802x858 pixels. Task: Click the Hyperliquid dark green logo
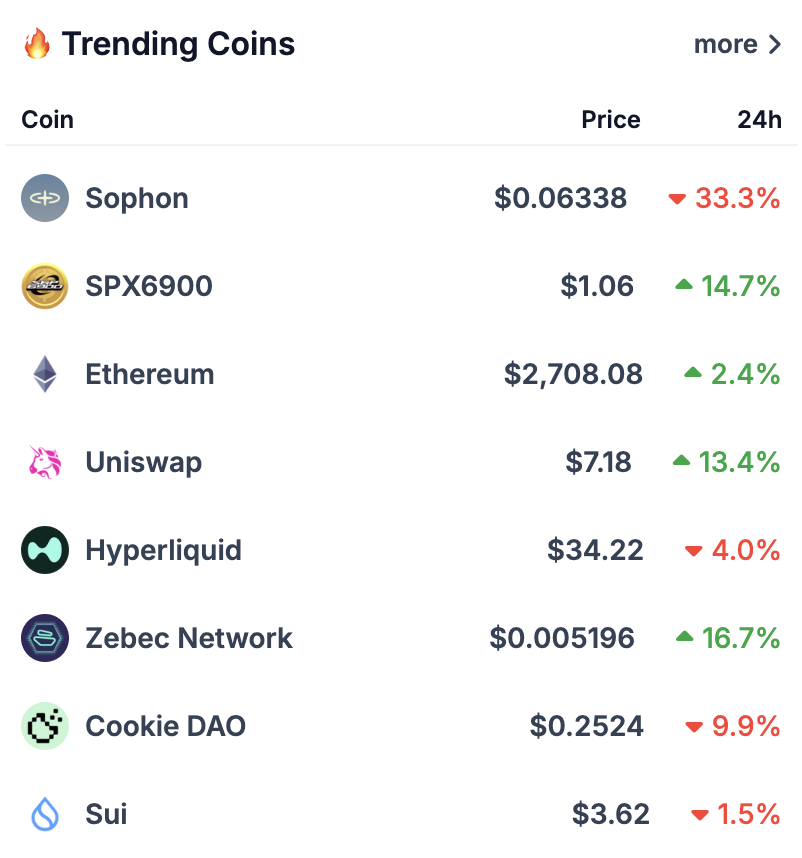[x=45, y=550]
